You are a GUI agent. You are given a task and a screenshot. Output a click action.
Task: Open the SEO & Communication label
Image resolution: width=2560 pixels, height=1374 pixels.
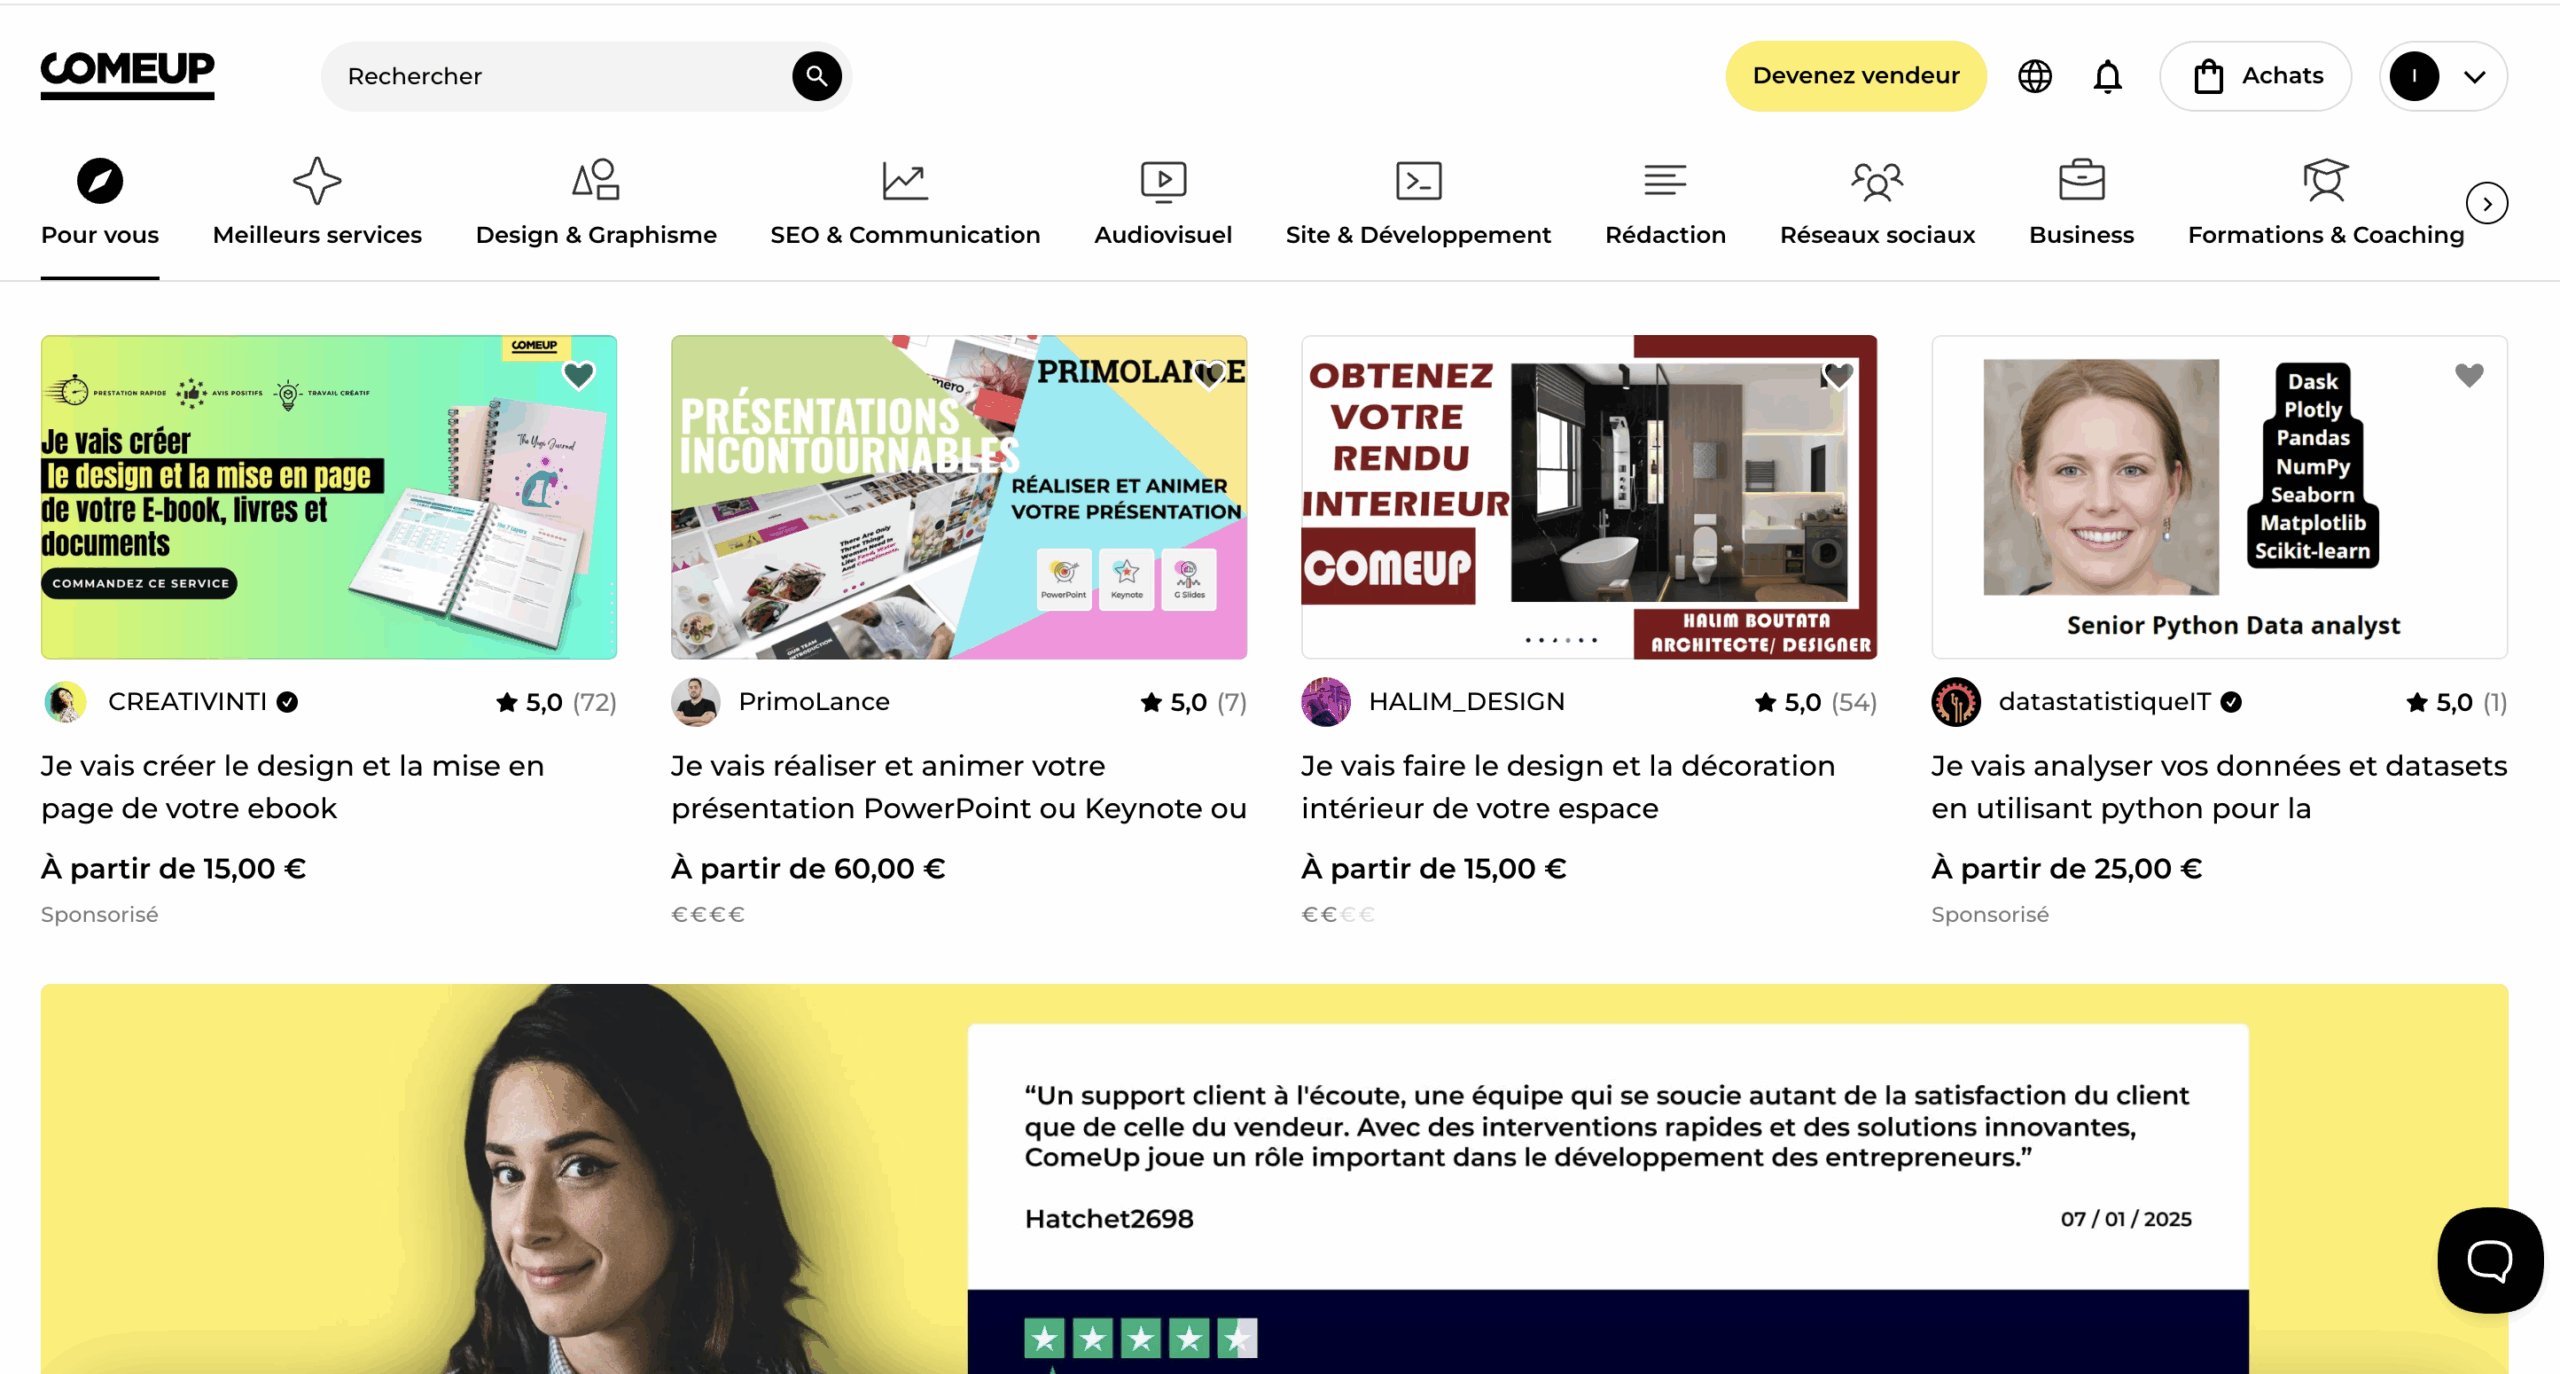905,235
